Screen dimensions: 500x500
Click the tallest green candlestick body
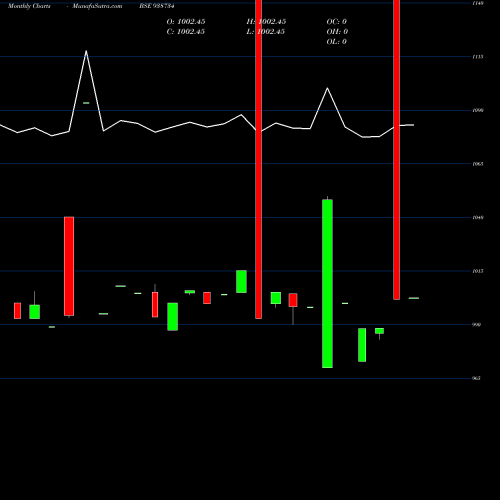tap(327, 284)
